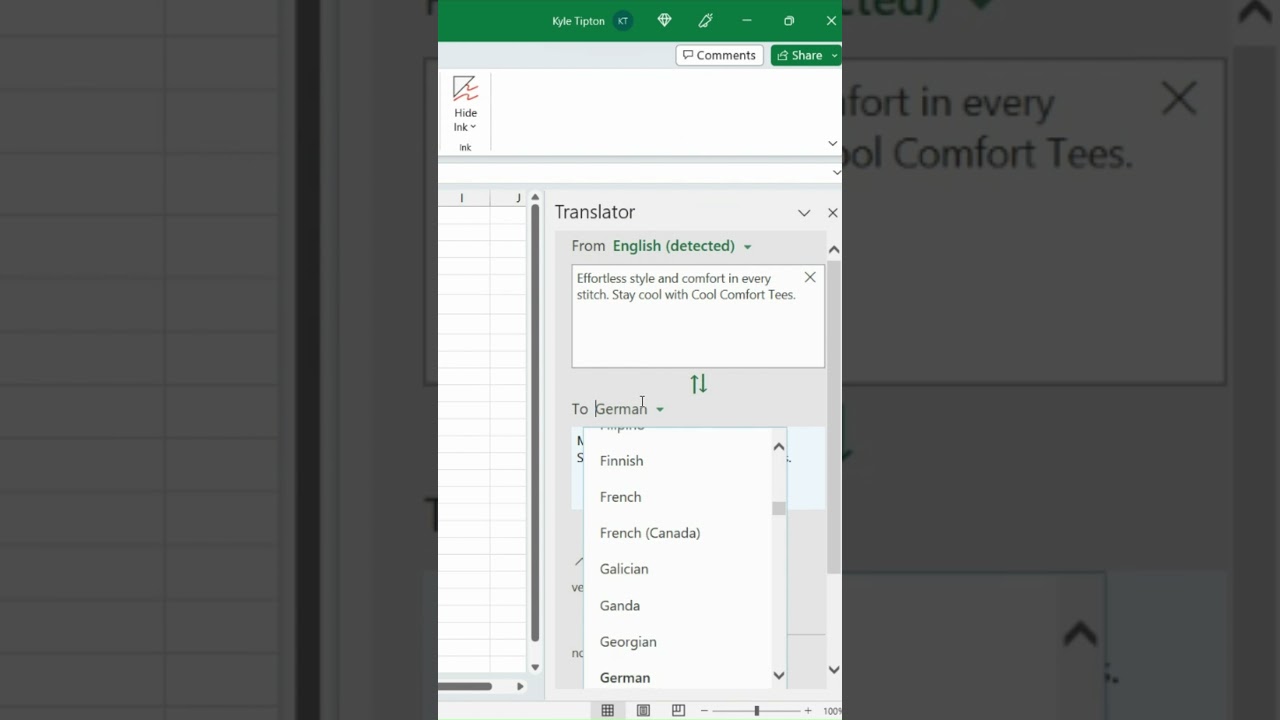Click the Share button
This screenshot has width=1280, height=720.
click(800, 55)
